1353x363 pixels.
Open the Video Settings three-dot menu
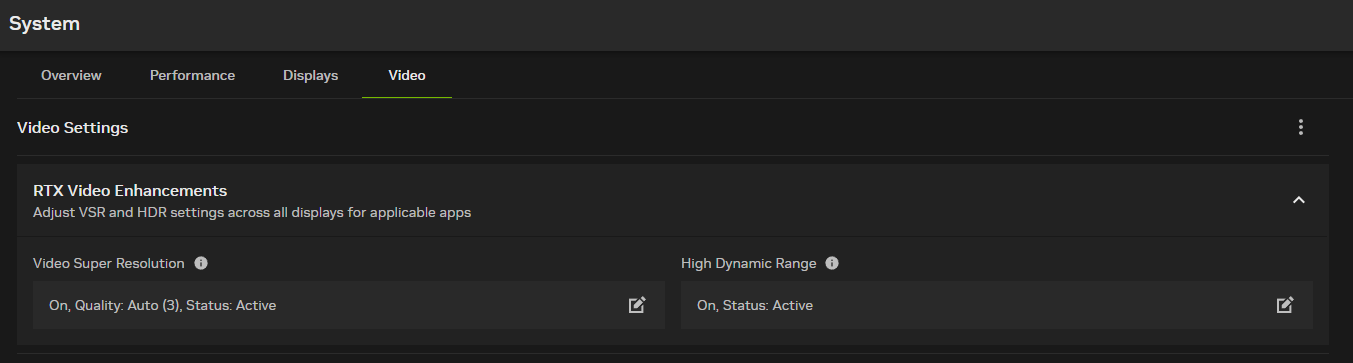(x=1300, y=127)
